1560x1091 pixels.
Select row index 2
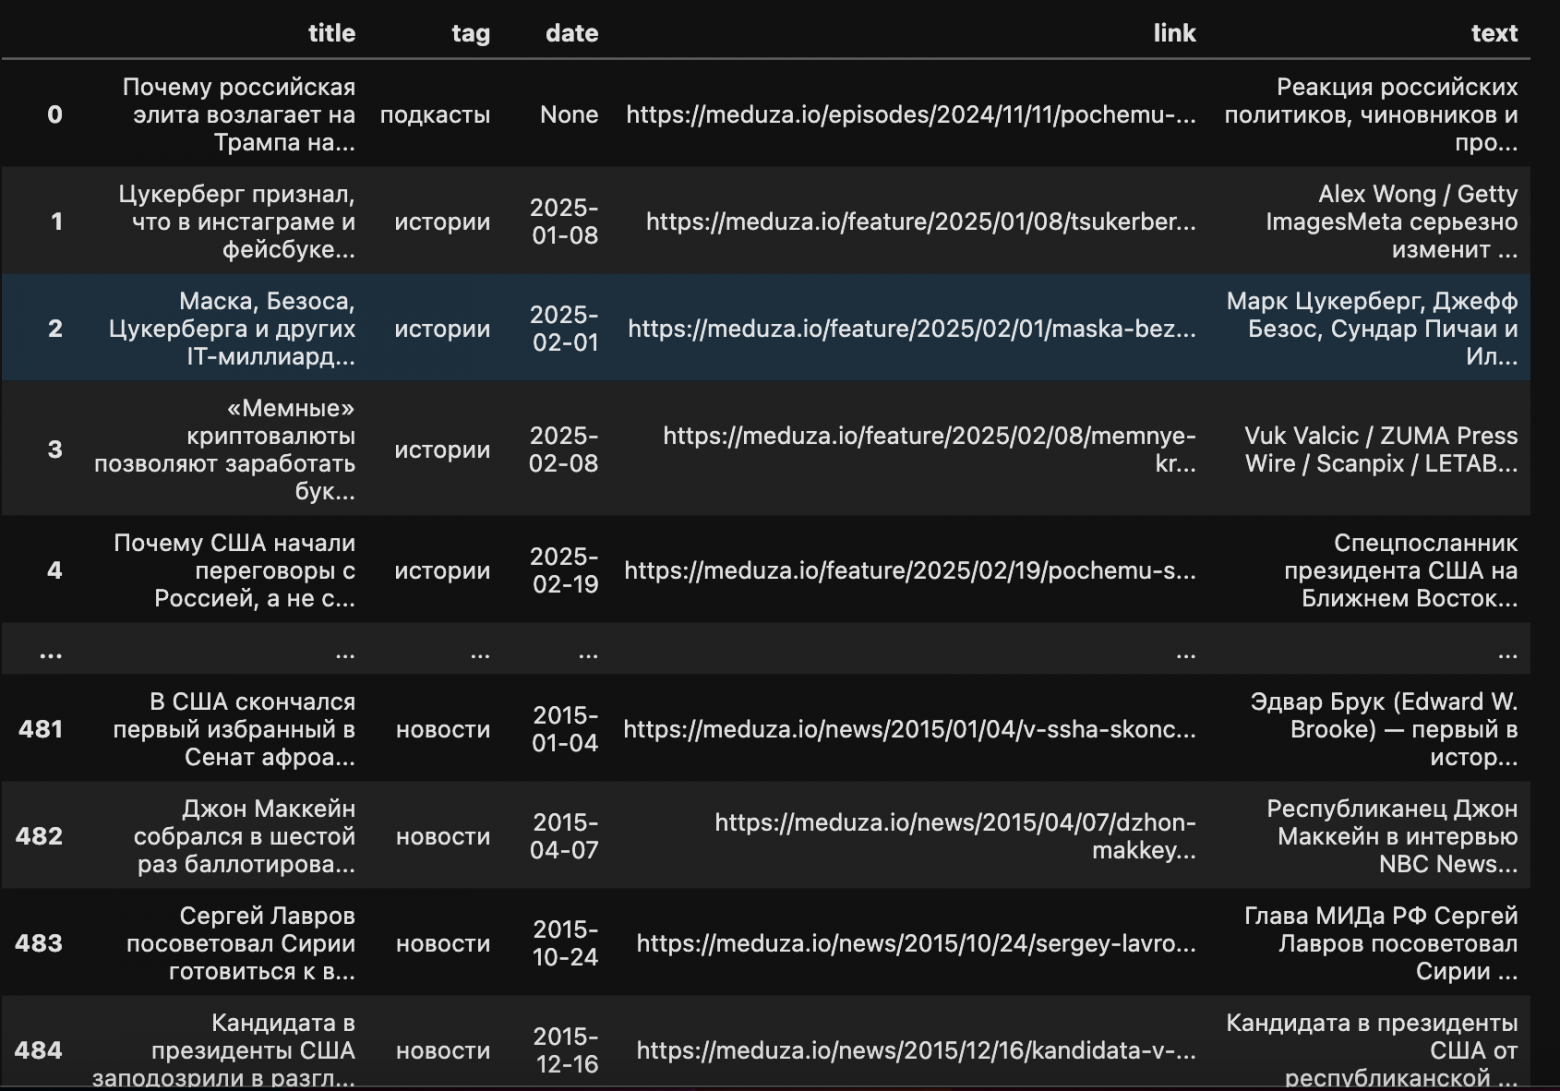point(55,328)
